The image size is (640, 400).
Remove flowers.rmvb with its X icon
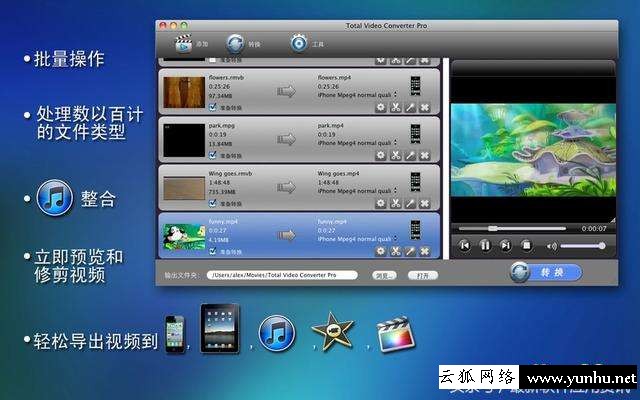424,107
